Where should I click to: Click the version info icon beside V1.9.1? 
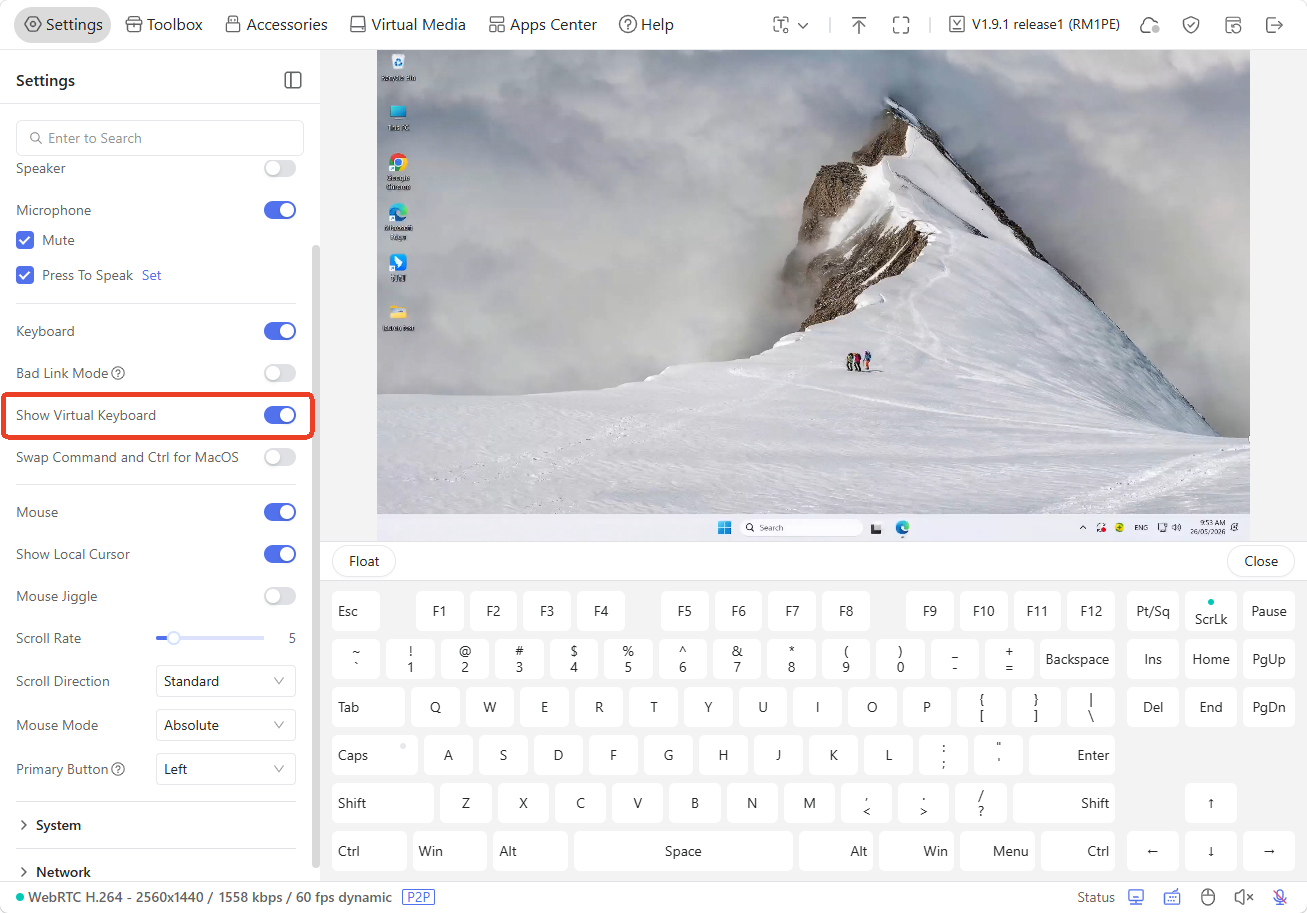point(957,25)
